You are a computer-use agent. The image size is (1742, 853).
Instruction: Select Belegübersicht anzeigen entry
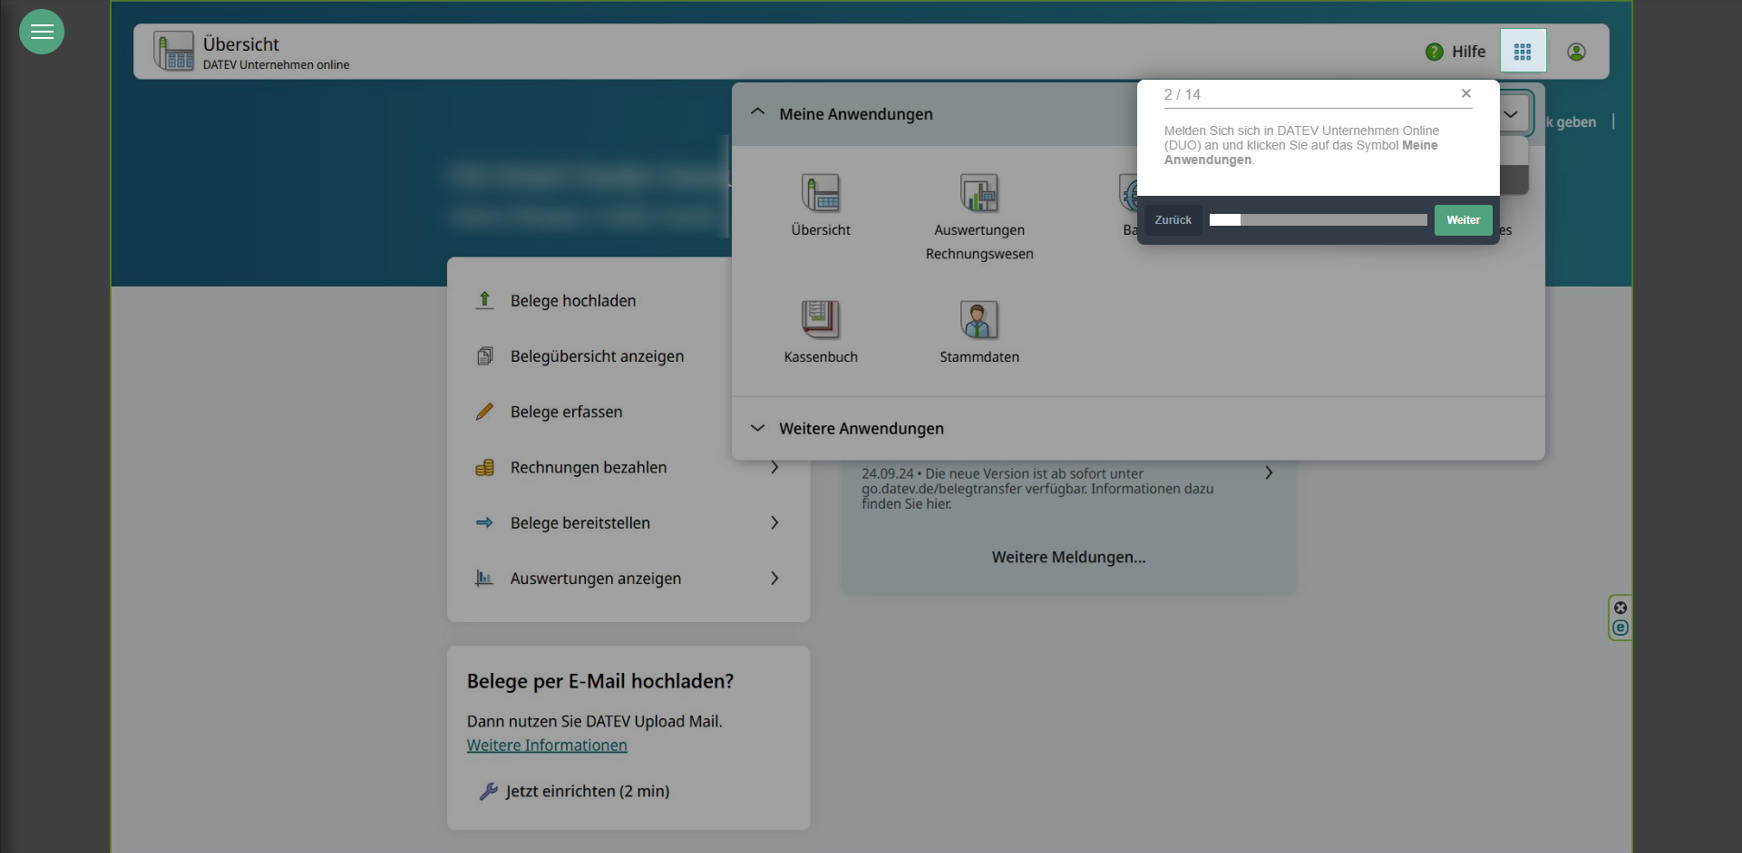pos(596,356)
